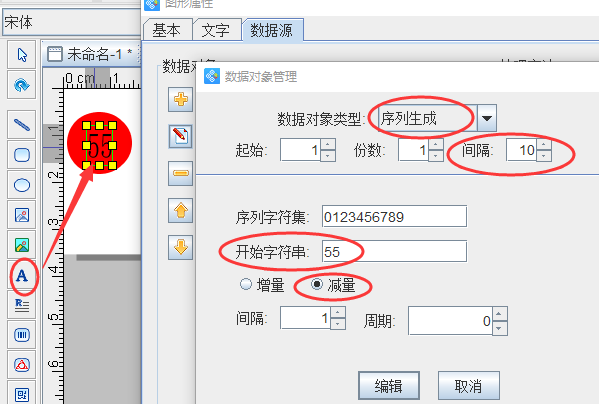Click the edit data object pencil icon
Image resolution: width=599 pixels, height=404 pixels.
(180, 136)
